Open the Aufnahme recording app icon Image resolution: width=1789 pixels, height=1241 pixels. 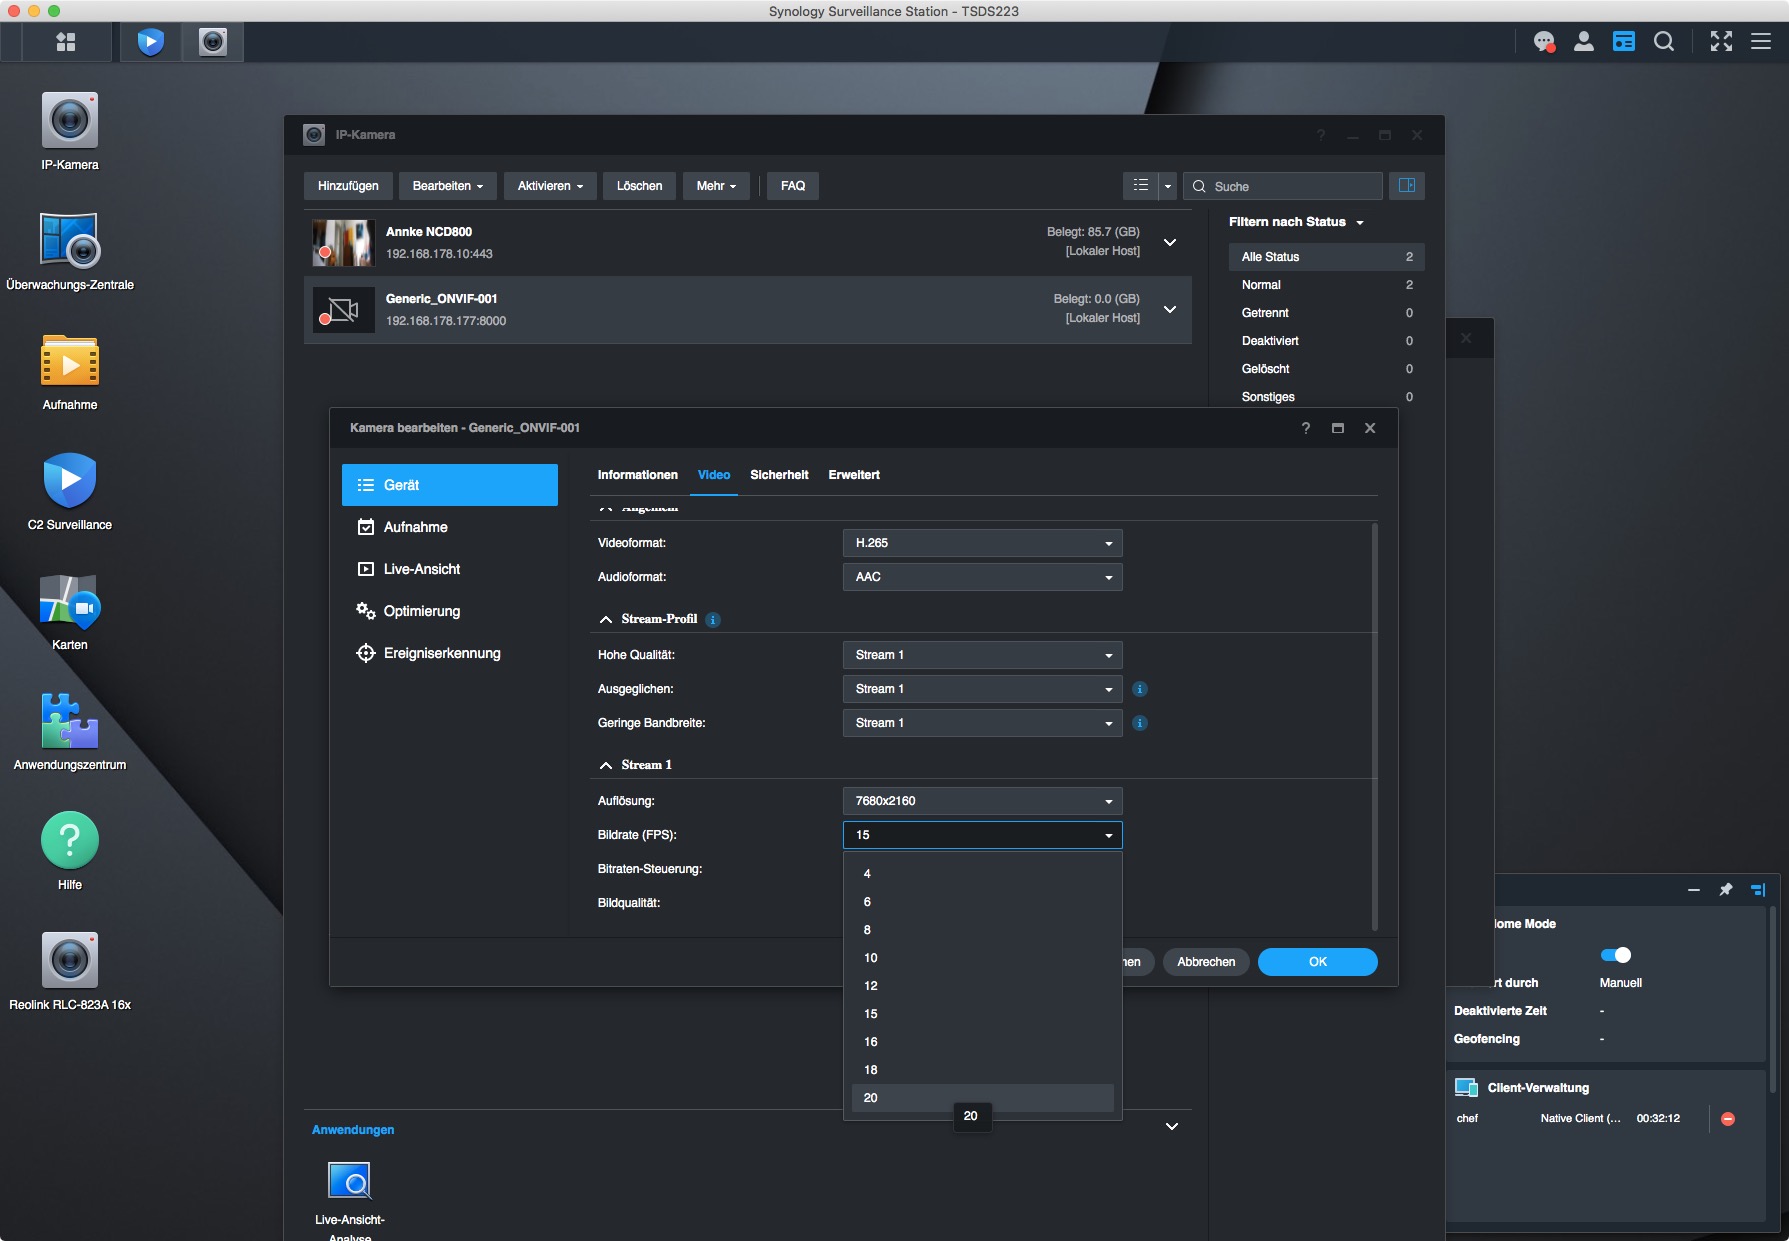(x=70, y=362)
